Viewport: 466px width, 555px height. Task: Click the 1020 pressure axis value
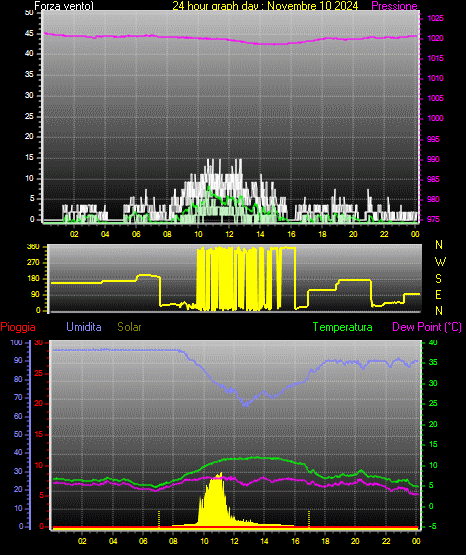point(435,38)
